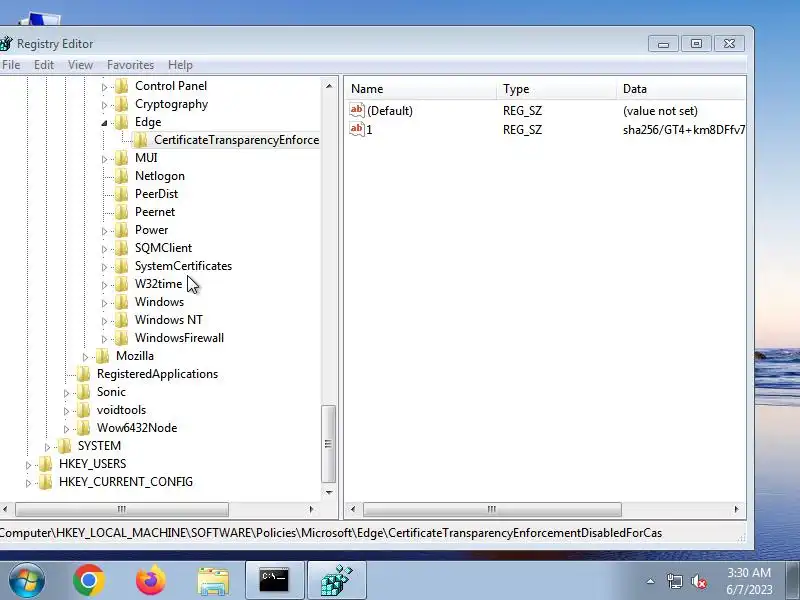Expand the SQMClient key
Viewport: 800px width, 600px height.
(x=104, y=249)
